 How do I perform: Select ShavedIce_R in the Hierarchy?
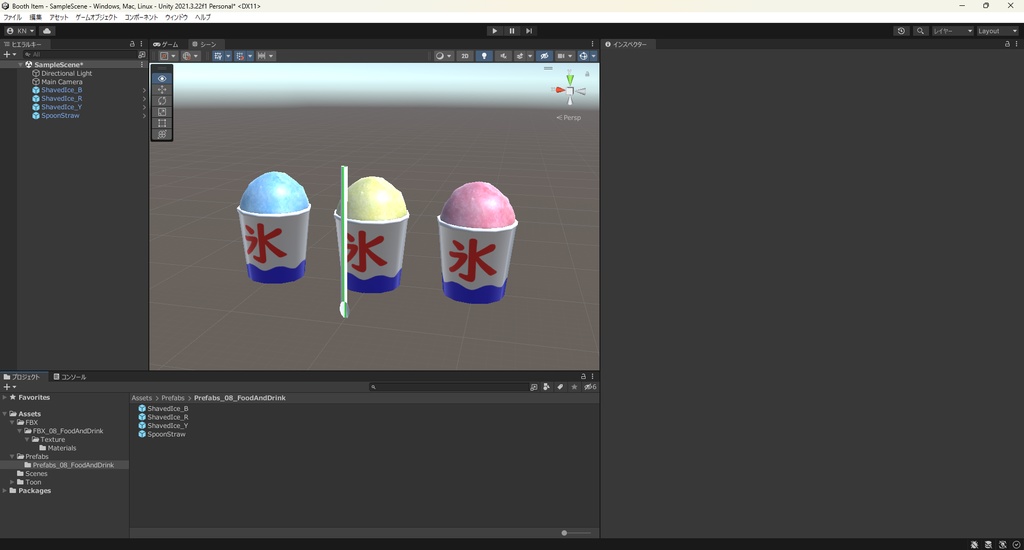pos(62,99)
